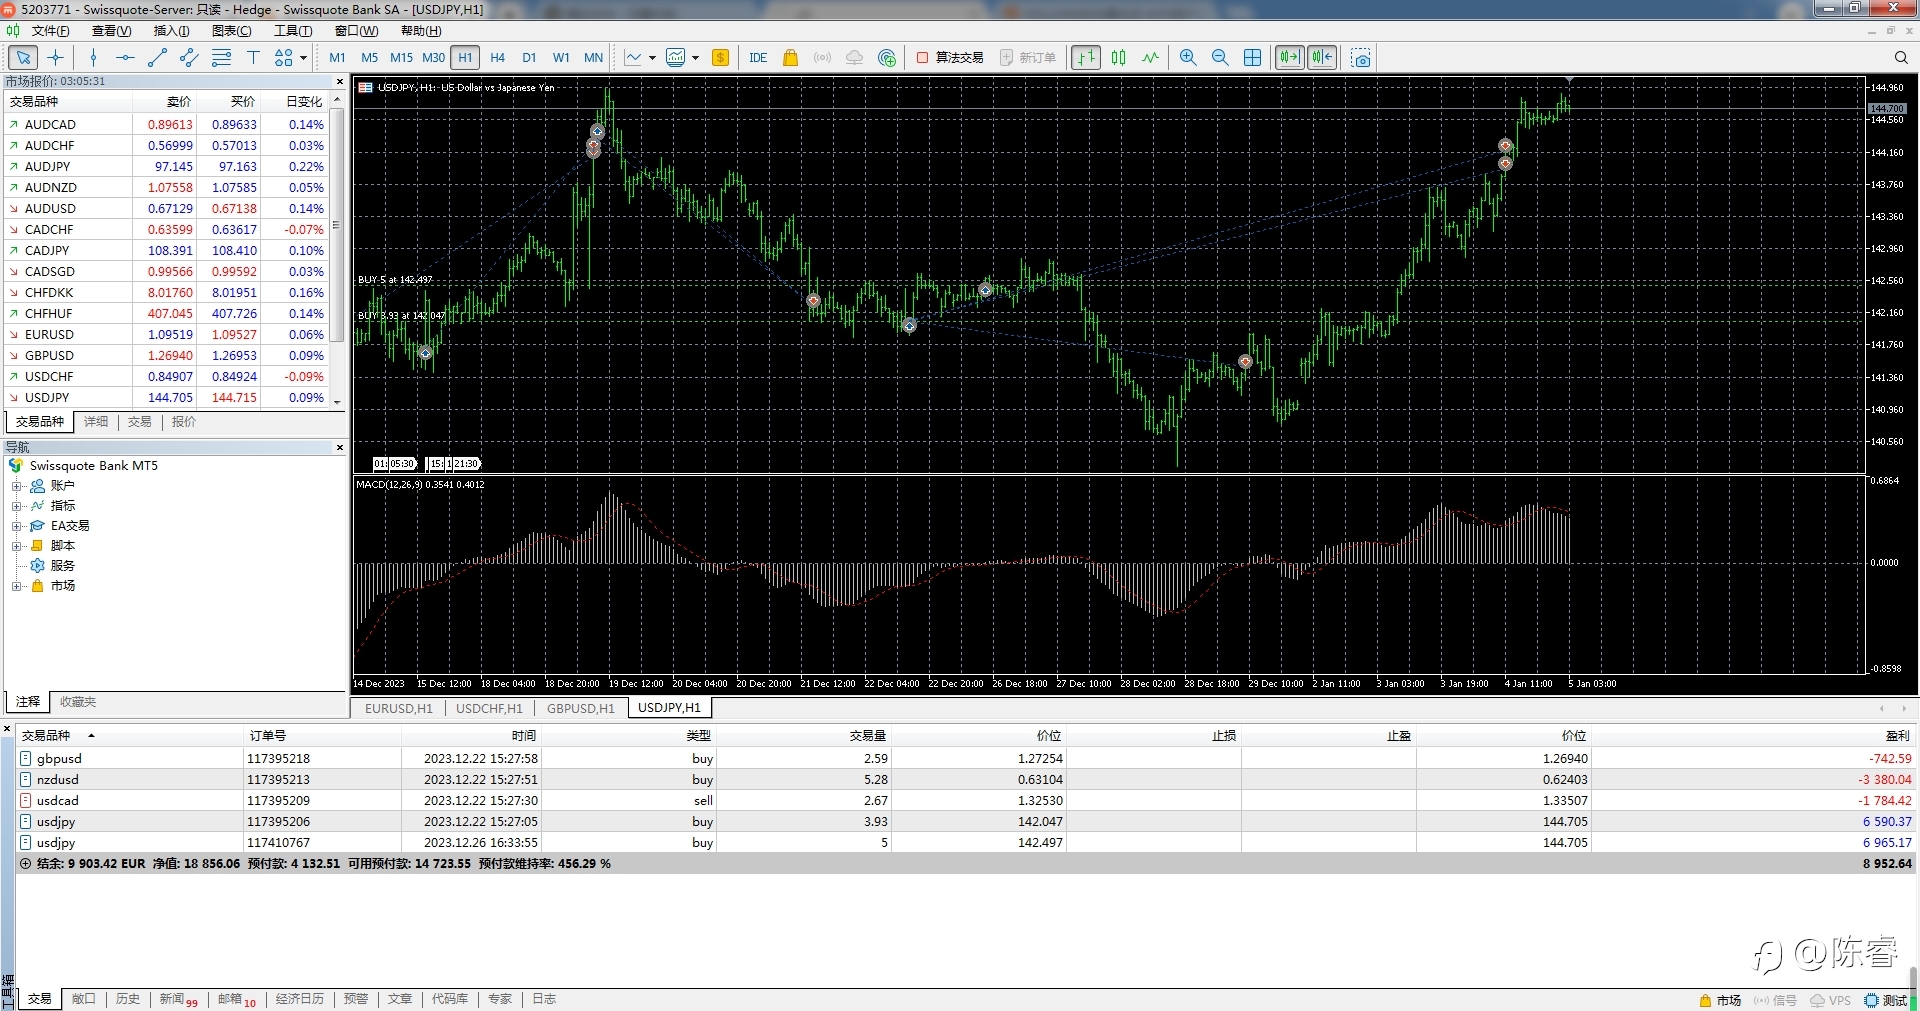The width and height of the screenshot is (1920, 1011).
Task: Select the EURUSD row in market watch
Action: 50,335
